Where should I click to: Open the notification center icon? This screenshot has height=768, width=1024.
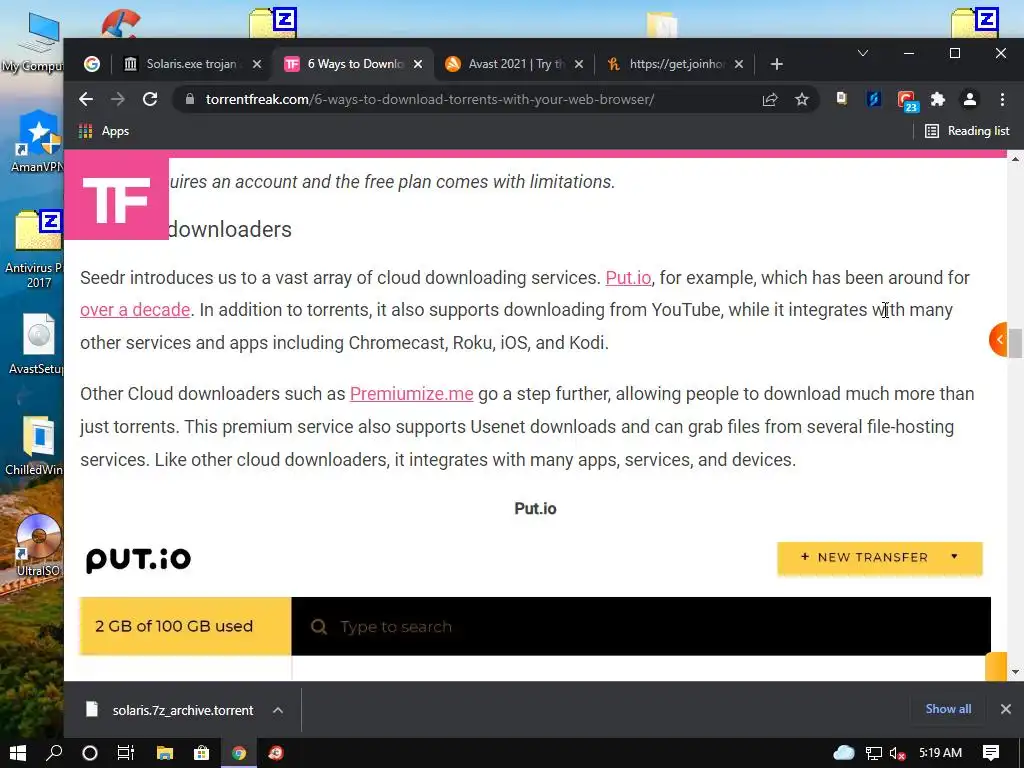991,753
